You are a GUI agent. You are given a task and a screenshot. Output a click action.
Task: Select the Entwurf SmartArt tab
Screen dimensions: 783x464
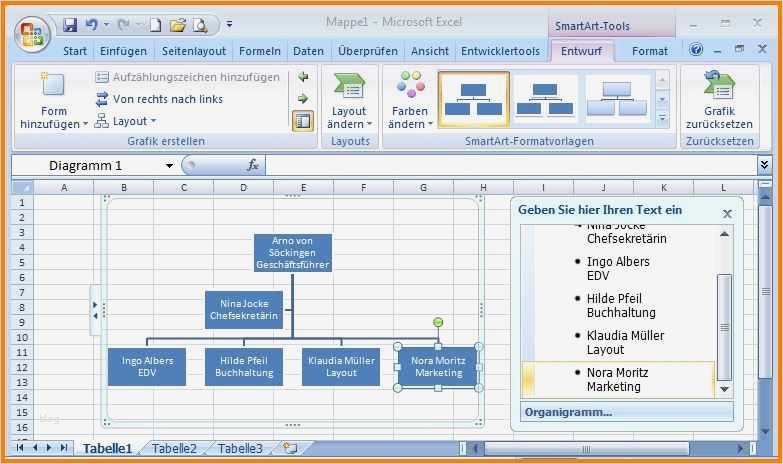(581, 51)
